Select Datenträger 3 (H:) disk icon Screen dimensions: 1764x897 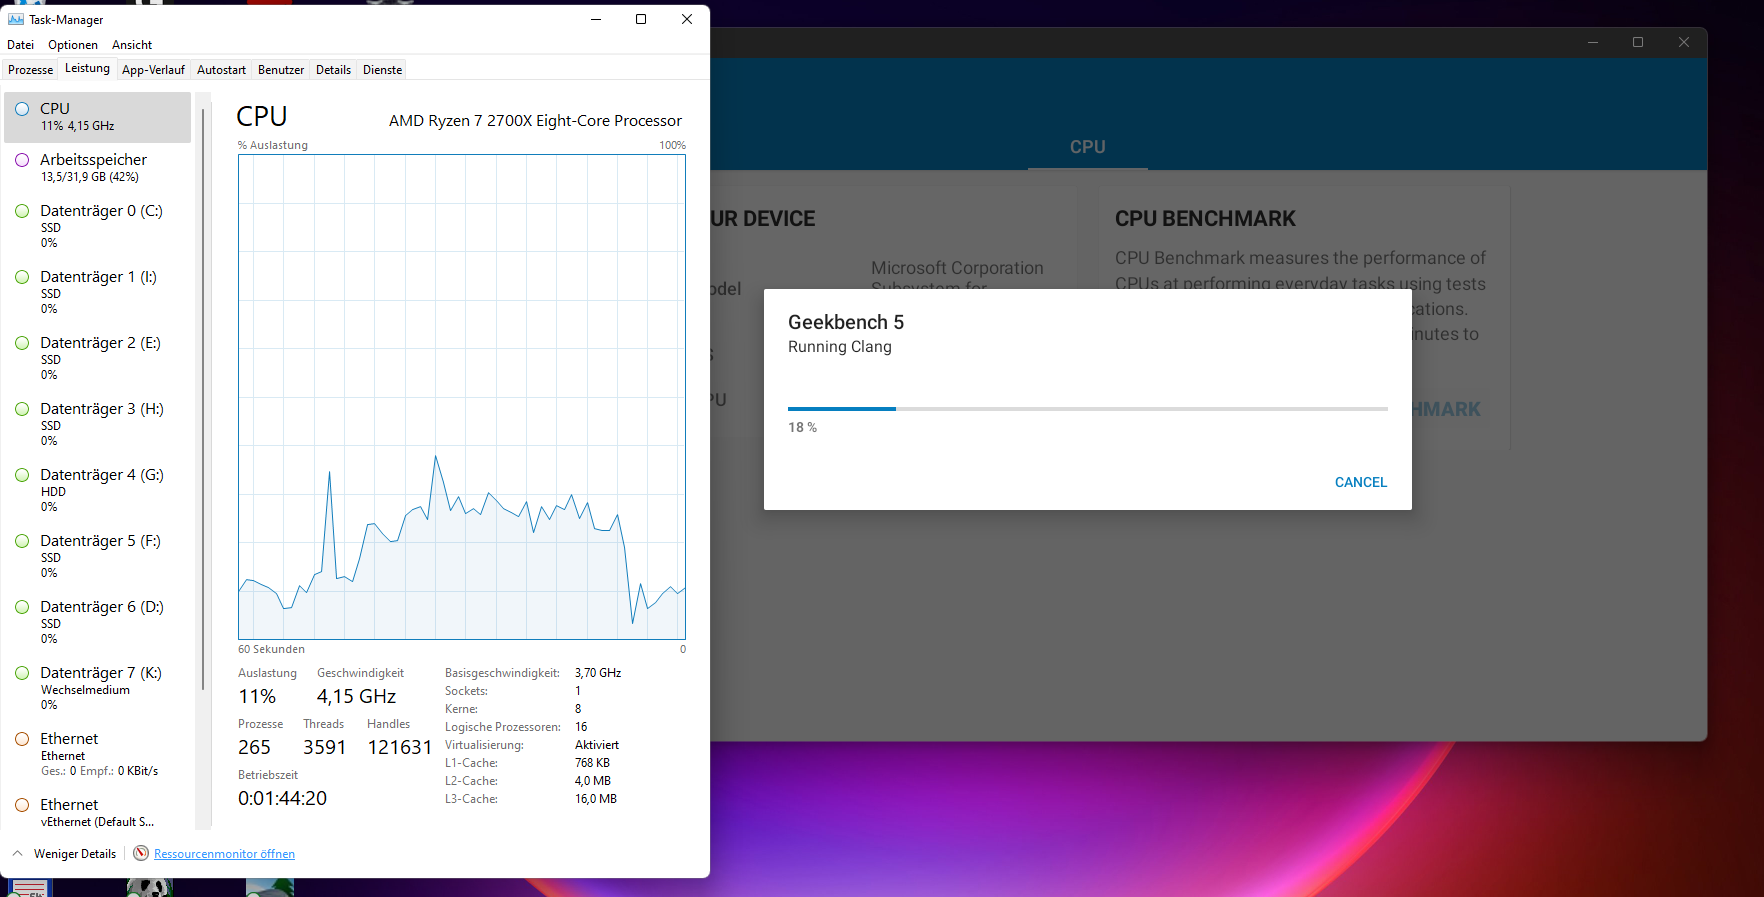[x=22, y=409]
